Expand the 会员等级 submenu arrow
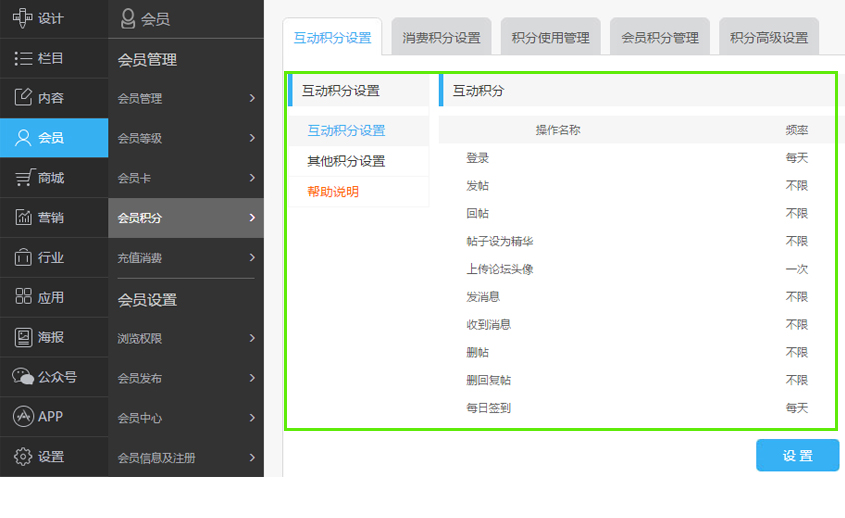 point(252,138)
